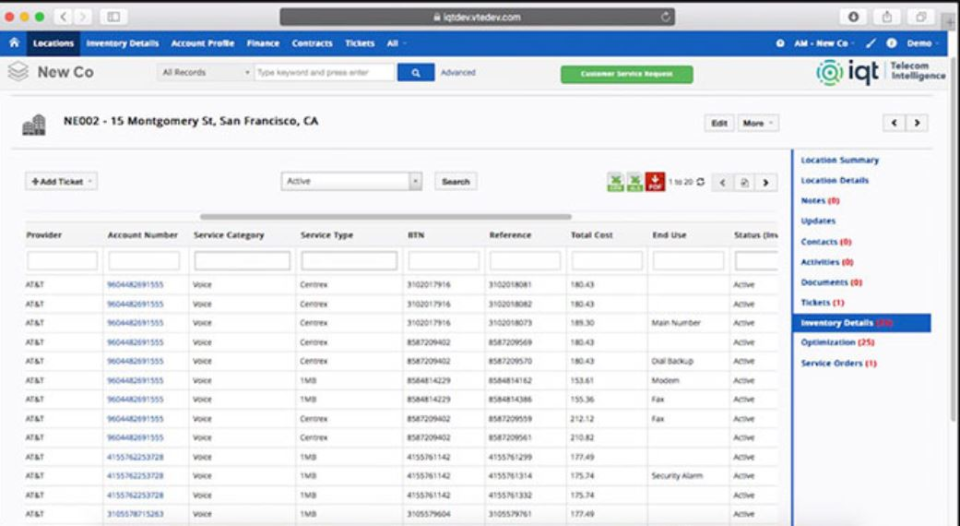This screenshot has height=526, width=960.
Task: Export the list as XLS
Action: coord(635,182)
